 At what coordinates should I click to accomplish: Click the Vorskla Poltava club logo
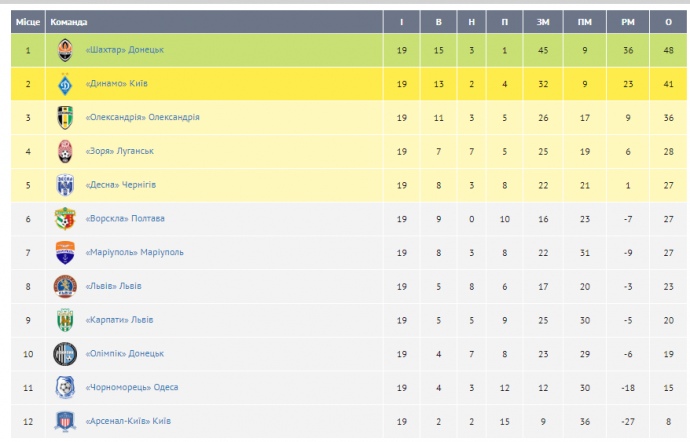point(65,219)
